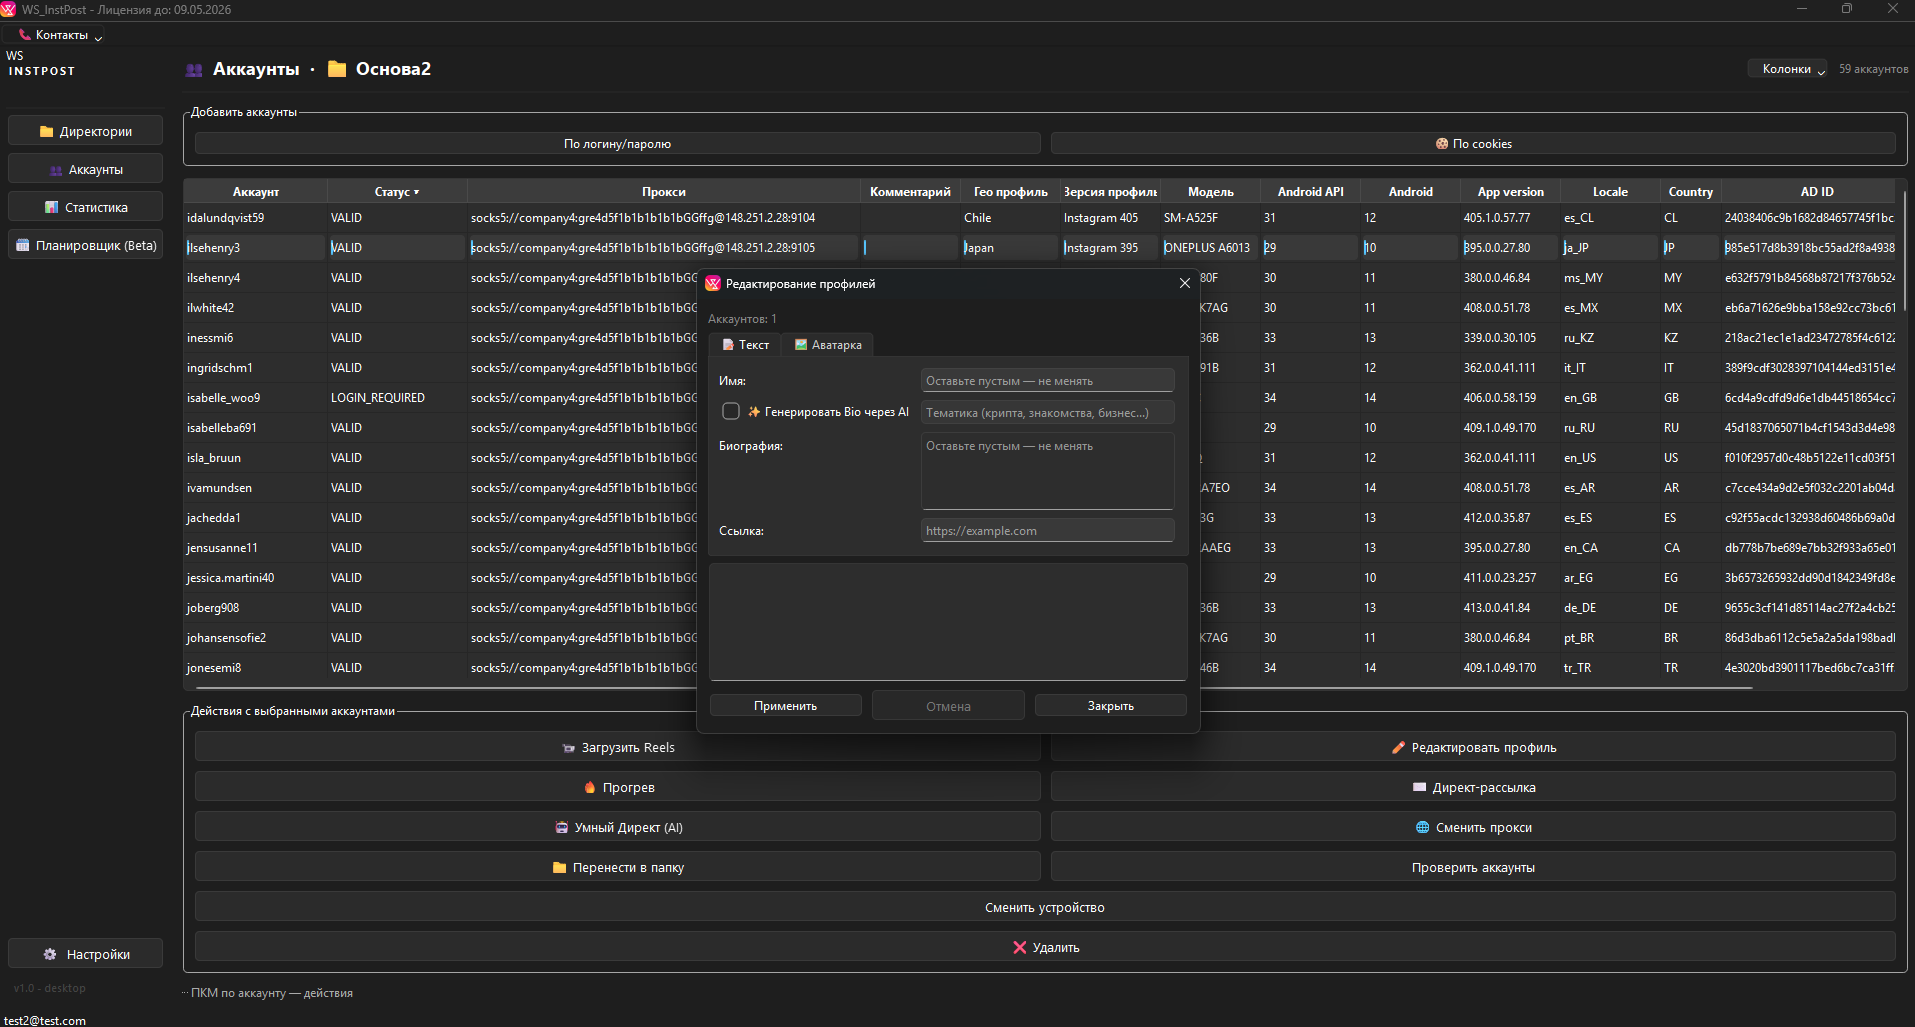Viewport: 1915px width, 1027px height.
Task: Click the Статистика chart icon in sidebar
Action: (51, 207)
